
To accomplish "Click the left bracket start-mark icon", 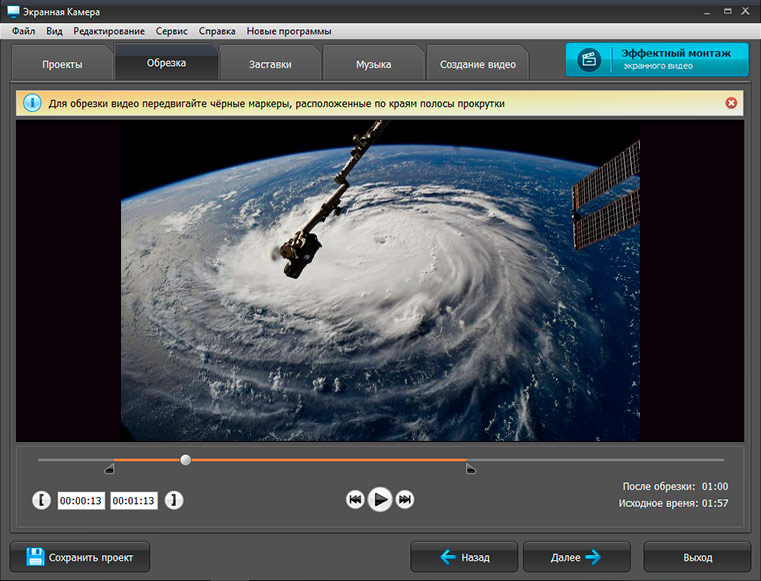I will click(x=41, y=500).
